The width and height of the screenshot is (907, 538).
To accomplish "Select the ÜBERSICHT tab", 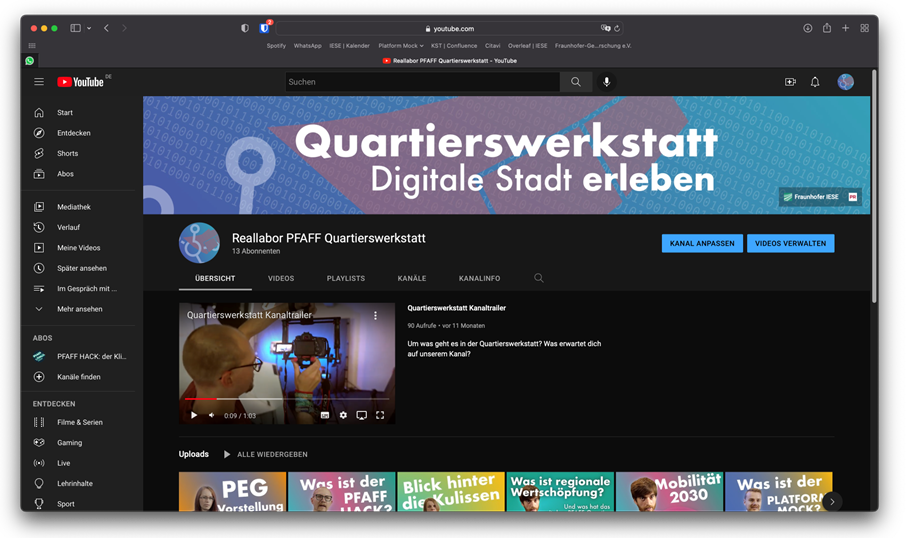I will click(x=215, y=278).
